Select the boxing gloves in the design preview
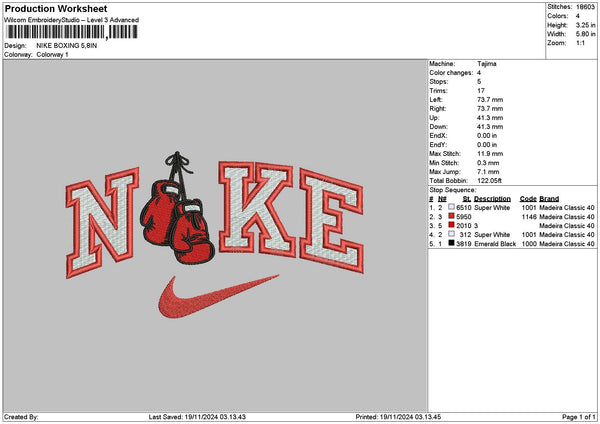 [177, 209]
